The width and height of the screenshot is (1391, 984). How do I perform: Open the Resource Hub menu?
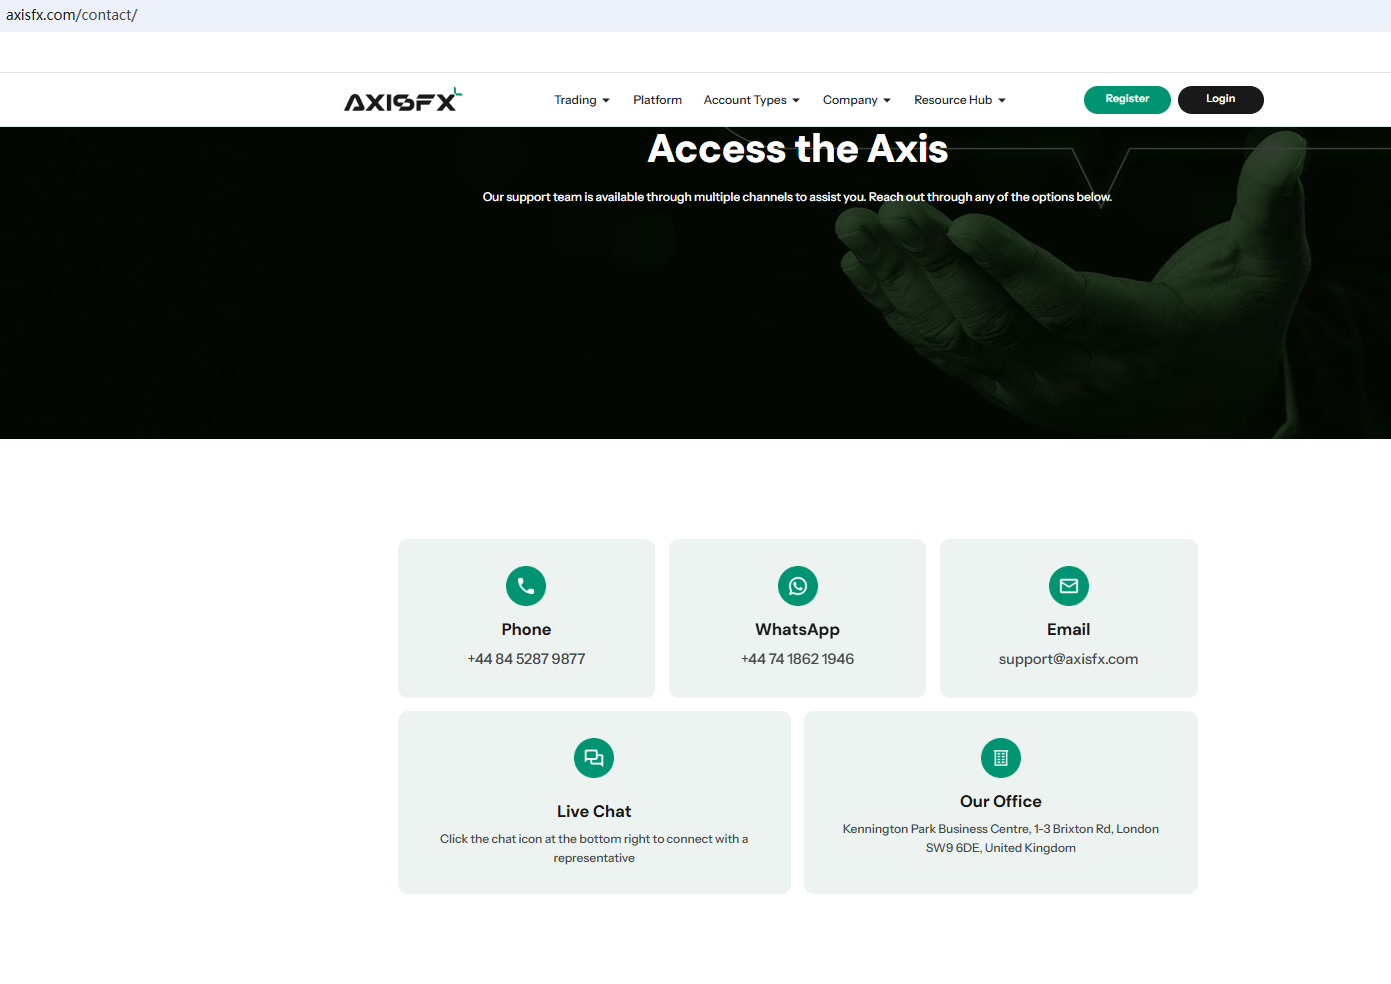click(960, 100)
